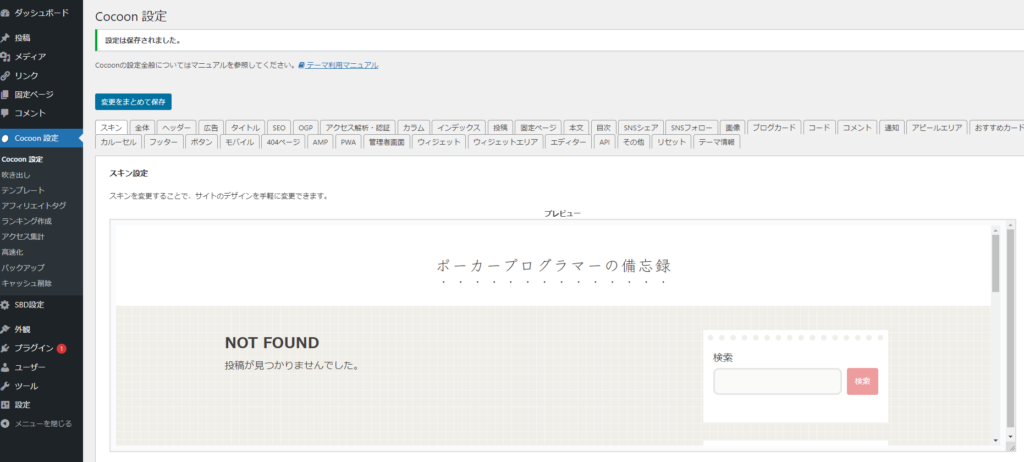Switch to the ボタン tab
Screen dimensions: 1024x462
tap(201, 142)
